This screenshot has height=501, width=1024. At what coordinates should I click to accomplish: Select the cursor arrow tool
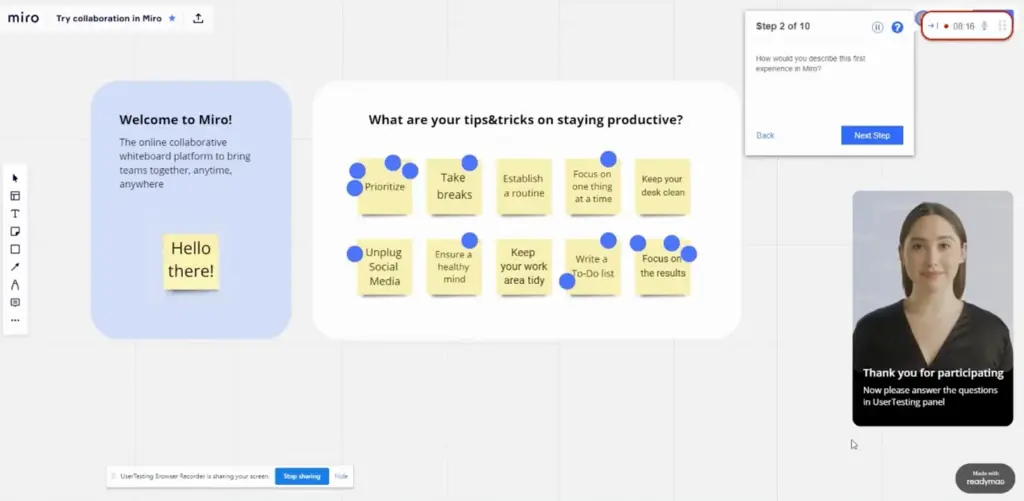point(15,178)
